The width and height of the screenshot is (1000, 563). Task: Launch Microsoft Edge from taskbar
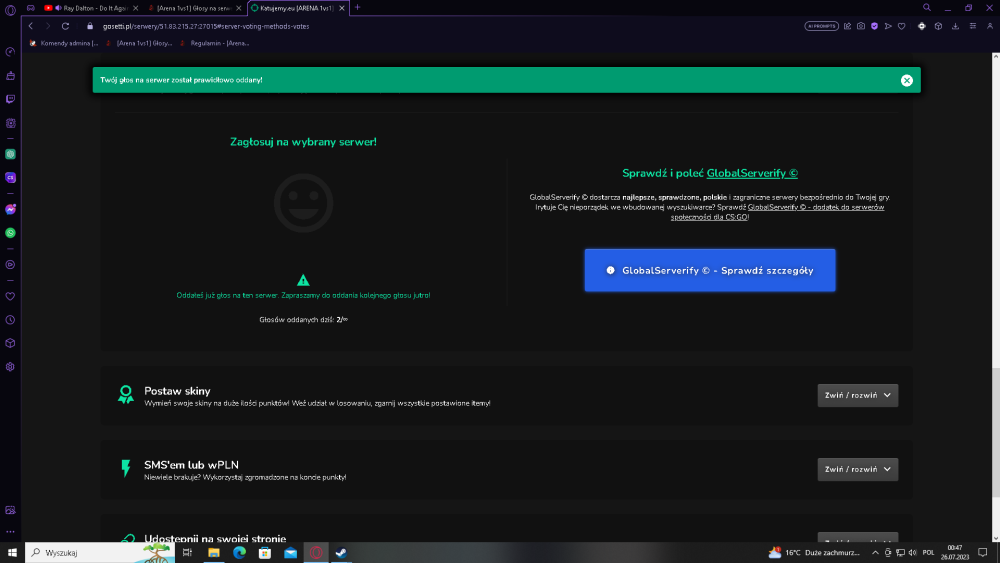(x=239, y=552)
